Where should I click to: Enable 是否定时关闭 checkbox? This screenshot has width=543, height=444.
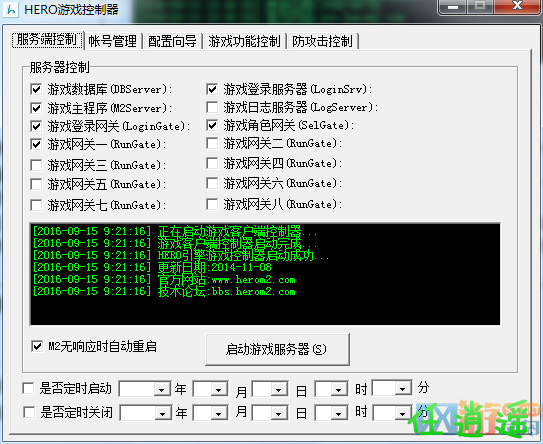(29, 412)
